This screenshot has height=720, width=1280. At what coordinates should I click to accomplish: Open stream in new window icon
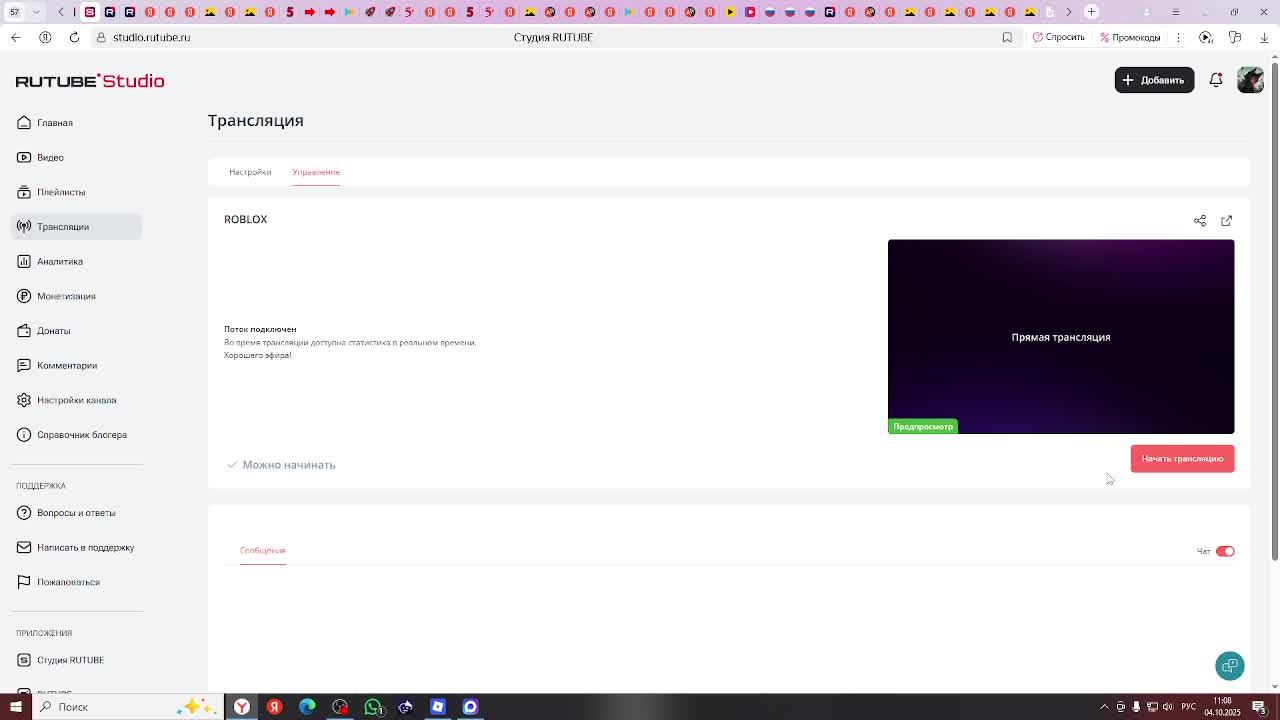(1227, 220)
